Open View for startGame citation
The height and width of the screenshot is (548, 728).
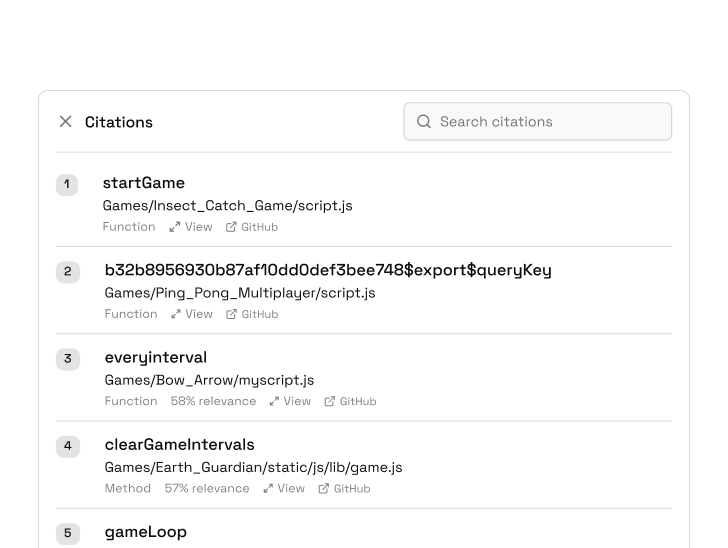[x=191, y=227]
